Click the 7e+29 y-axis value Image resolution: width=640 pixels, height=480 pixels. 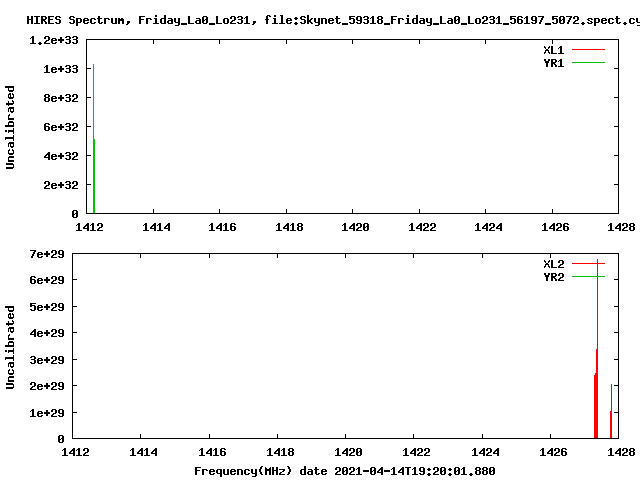(x=47, y=254)
